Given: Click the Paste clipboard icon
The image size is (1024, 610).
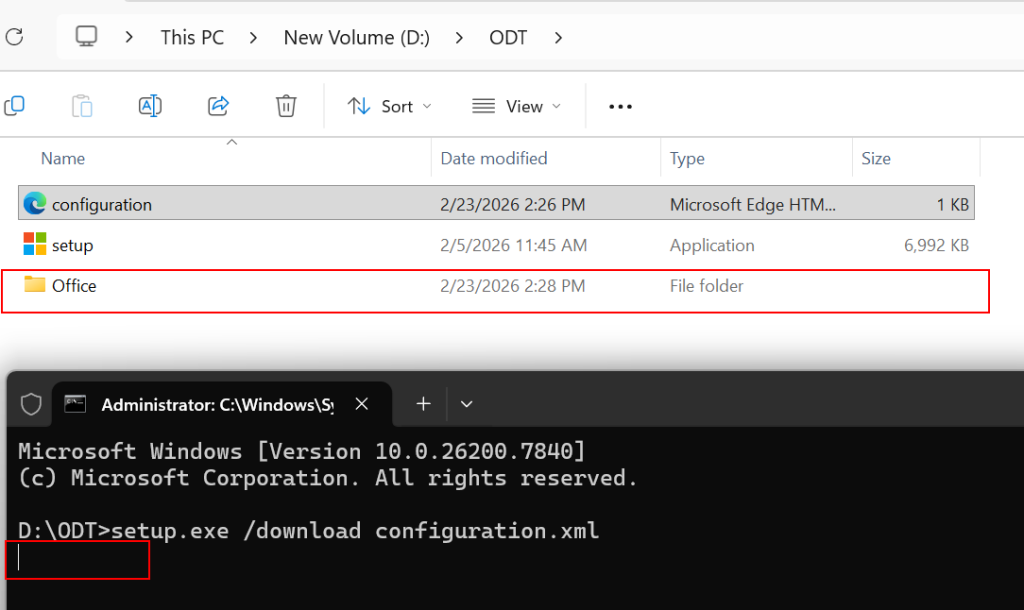Looking at the screenshot, I should coord(82,106).
